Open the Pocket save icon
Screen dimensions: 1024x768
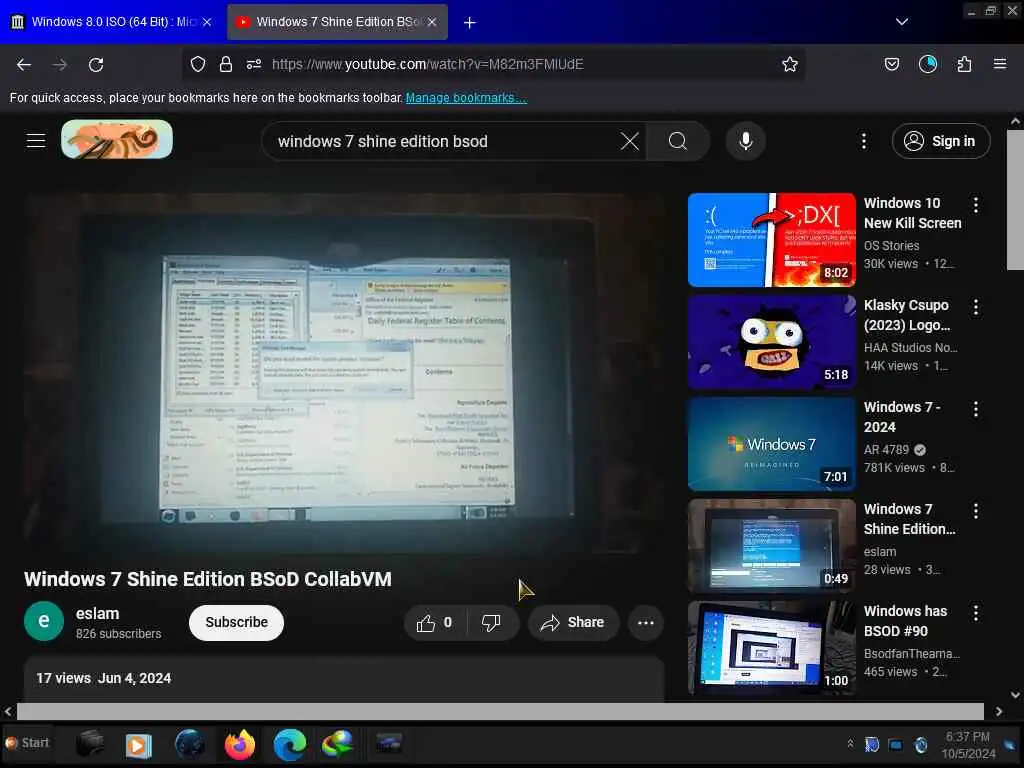coord(891,64)
